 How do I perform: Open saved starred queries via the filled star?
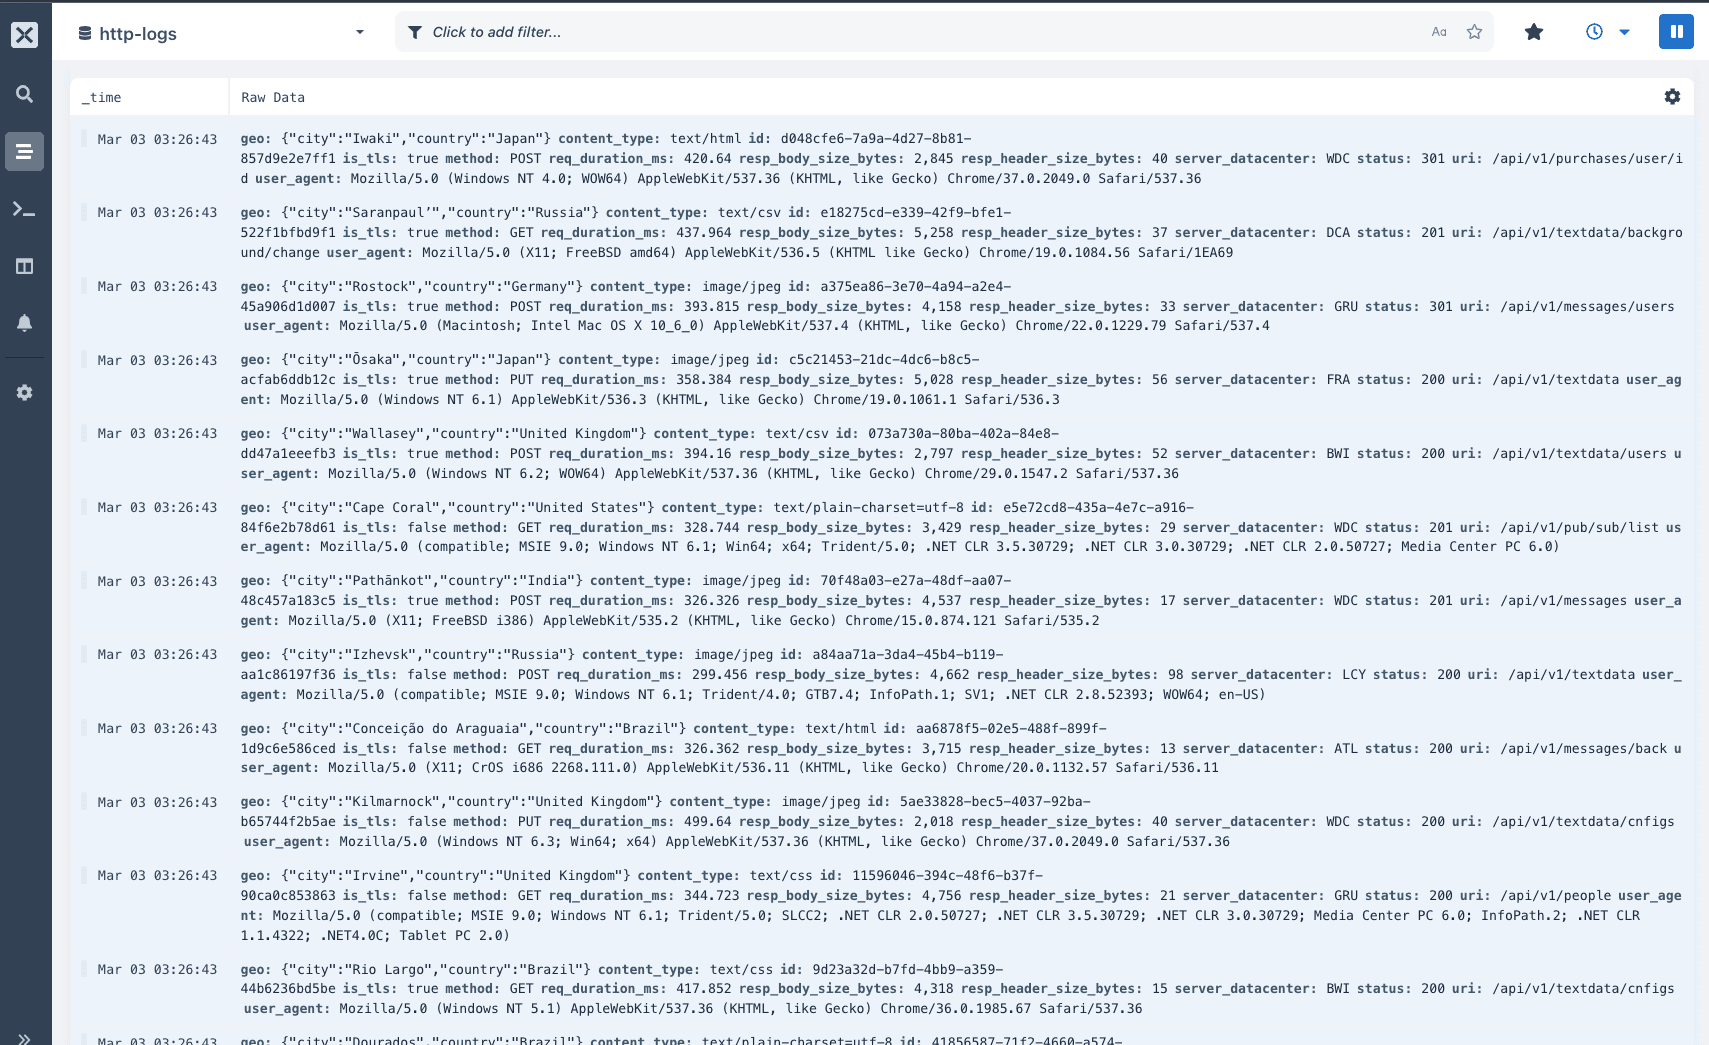click(1535, 31)
